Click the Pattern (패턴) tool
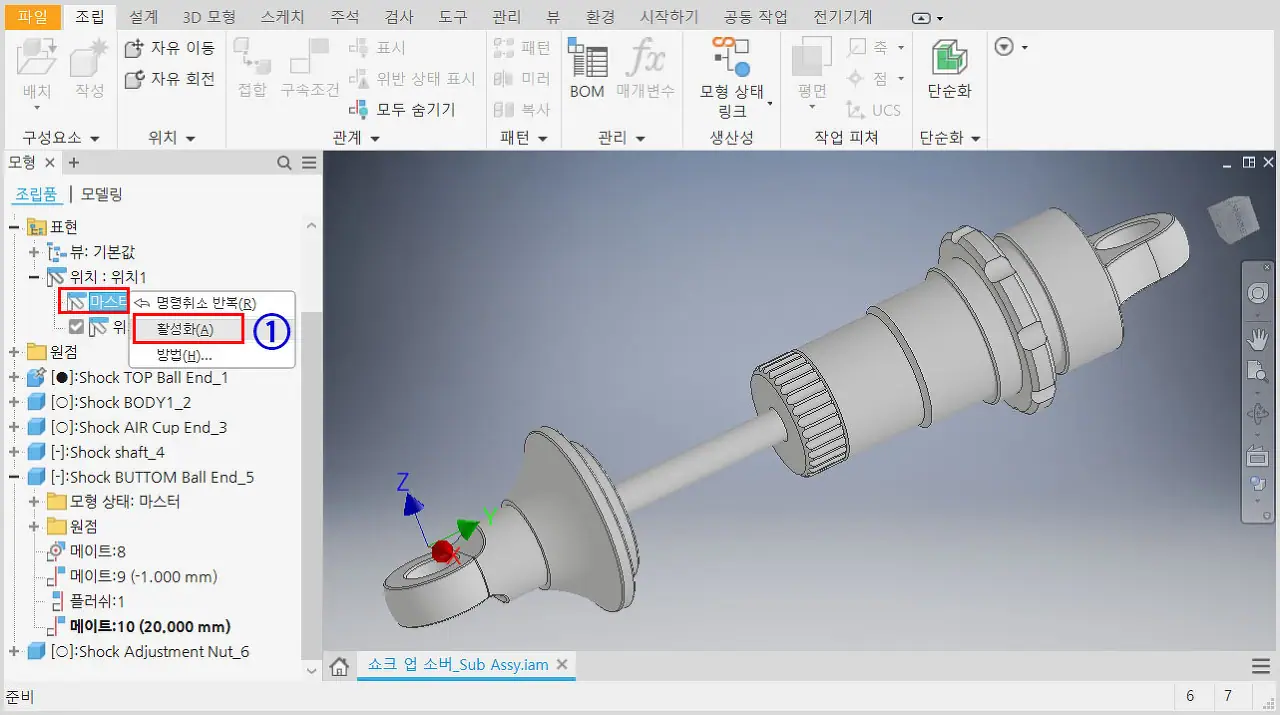The height and width of the screenshot is (715, 1280). point(523,48)
